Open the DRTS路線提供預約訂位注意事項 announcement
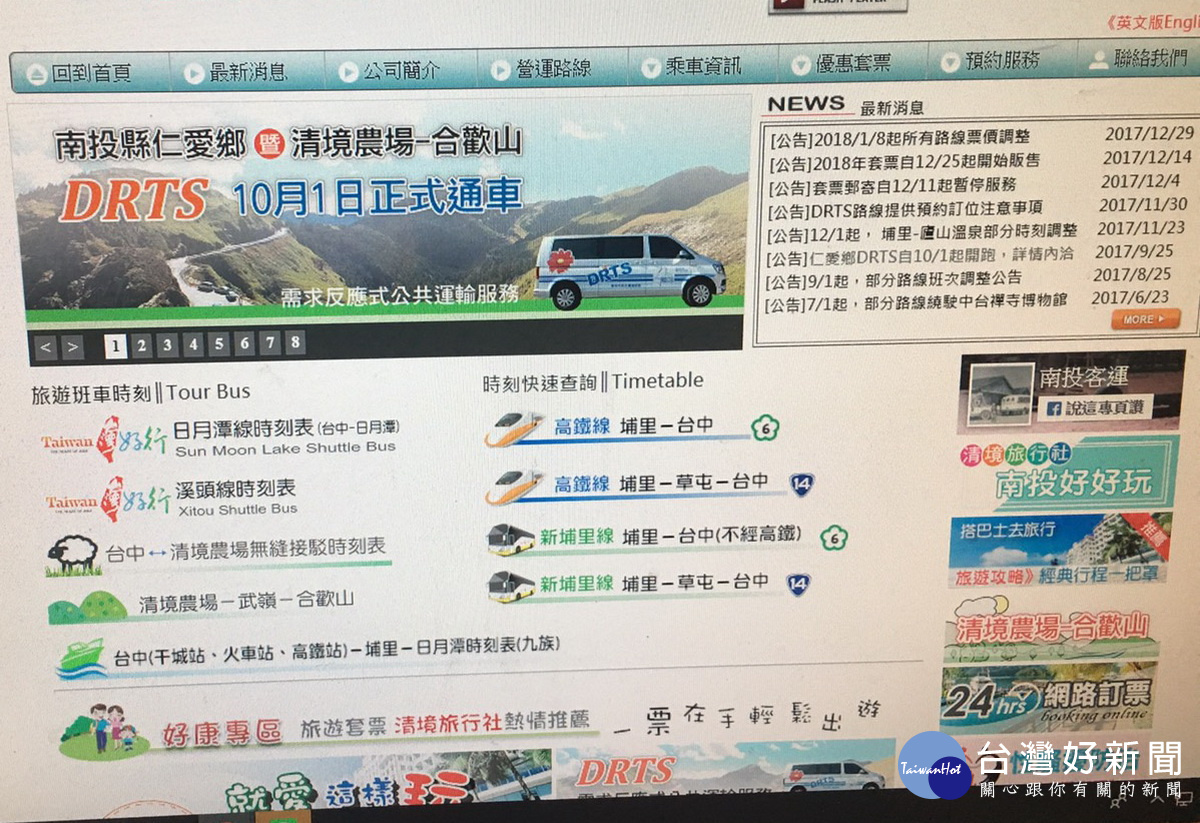This screenshot has width=1200, height=823. click(905, 209)
